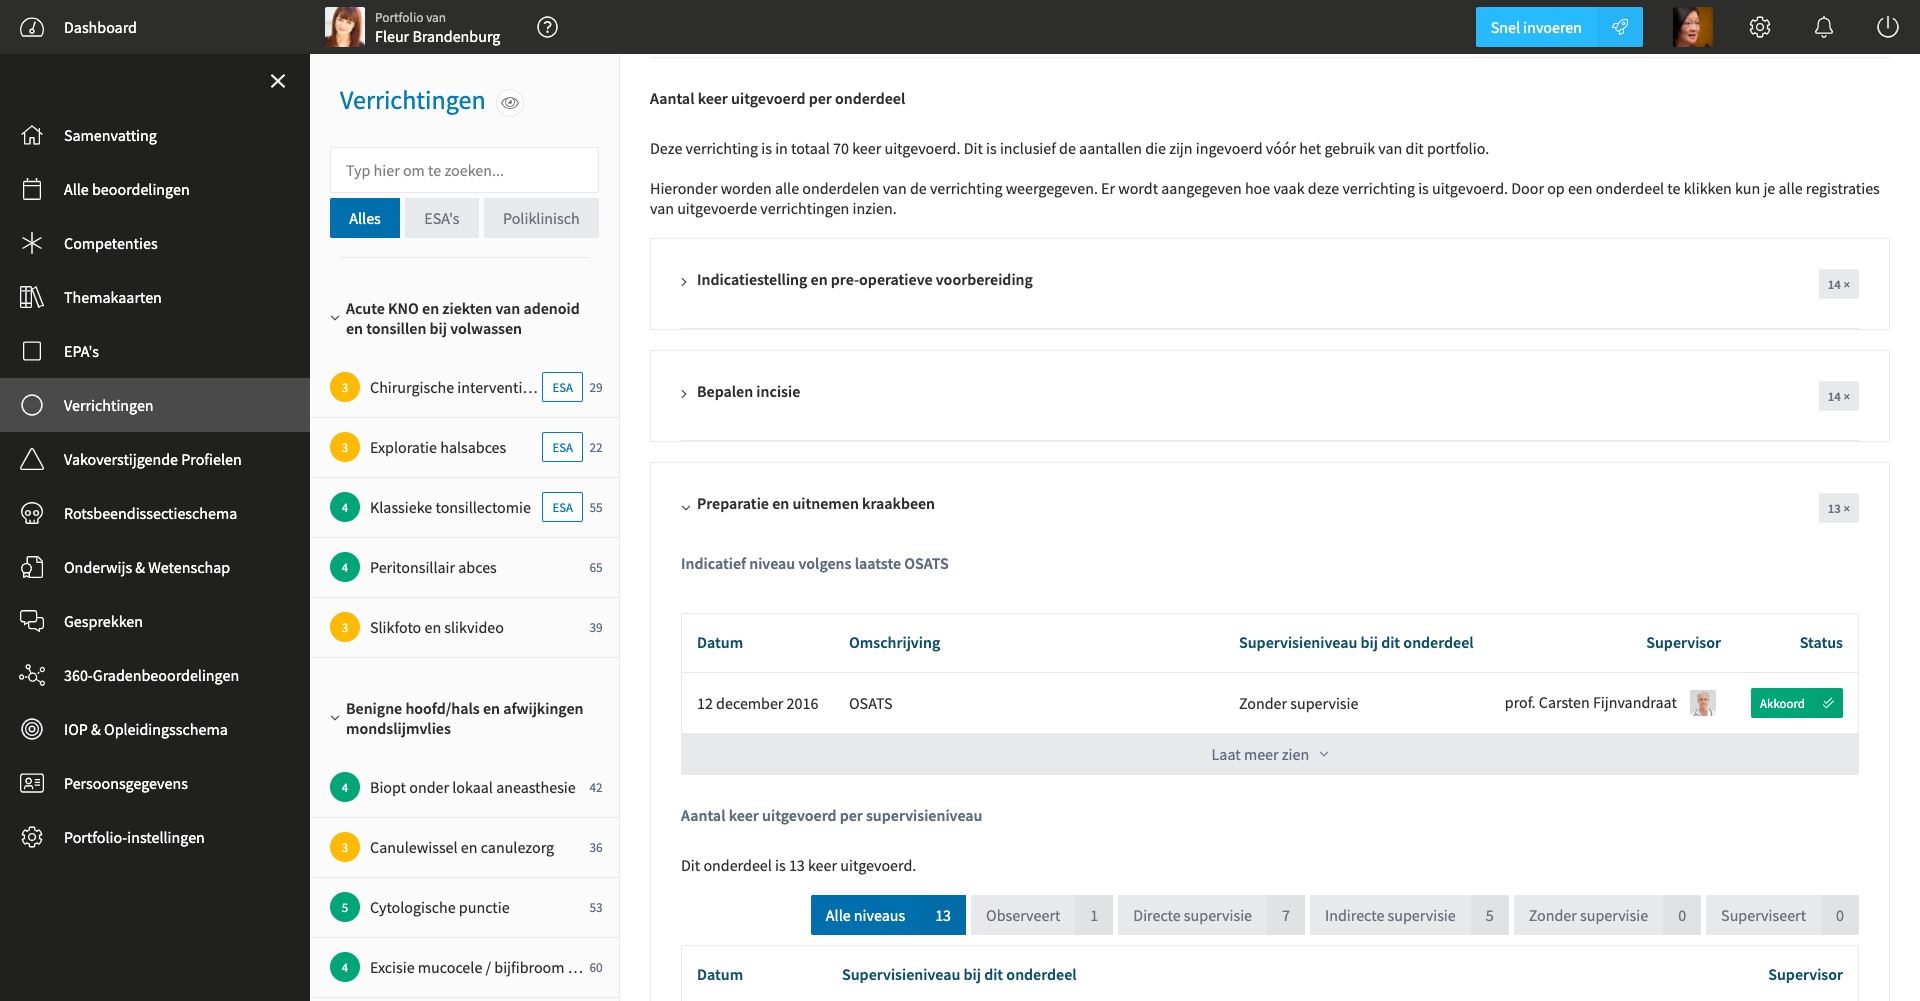Select Observeert supervision filter
This screenshot has width=1920, height=1001.
coord(1041,915)
